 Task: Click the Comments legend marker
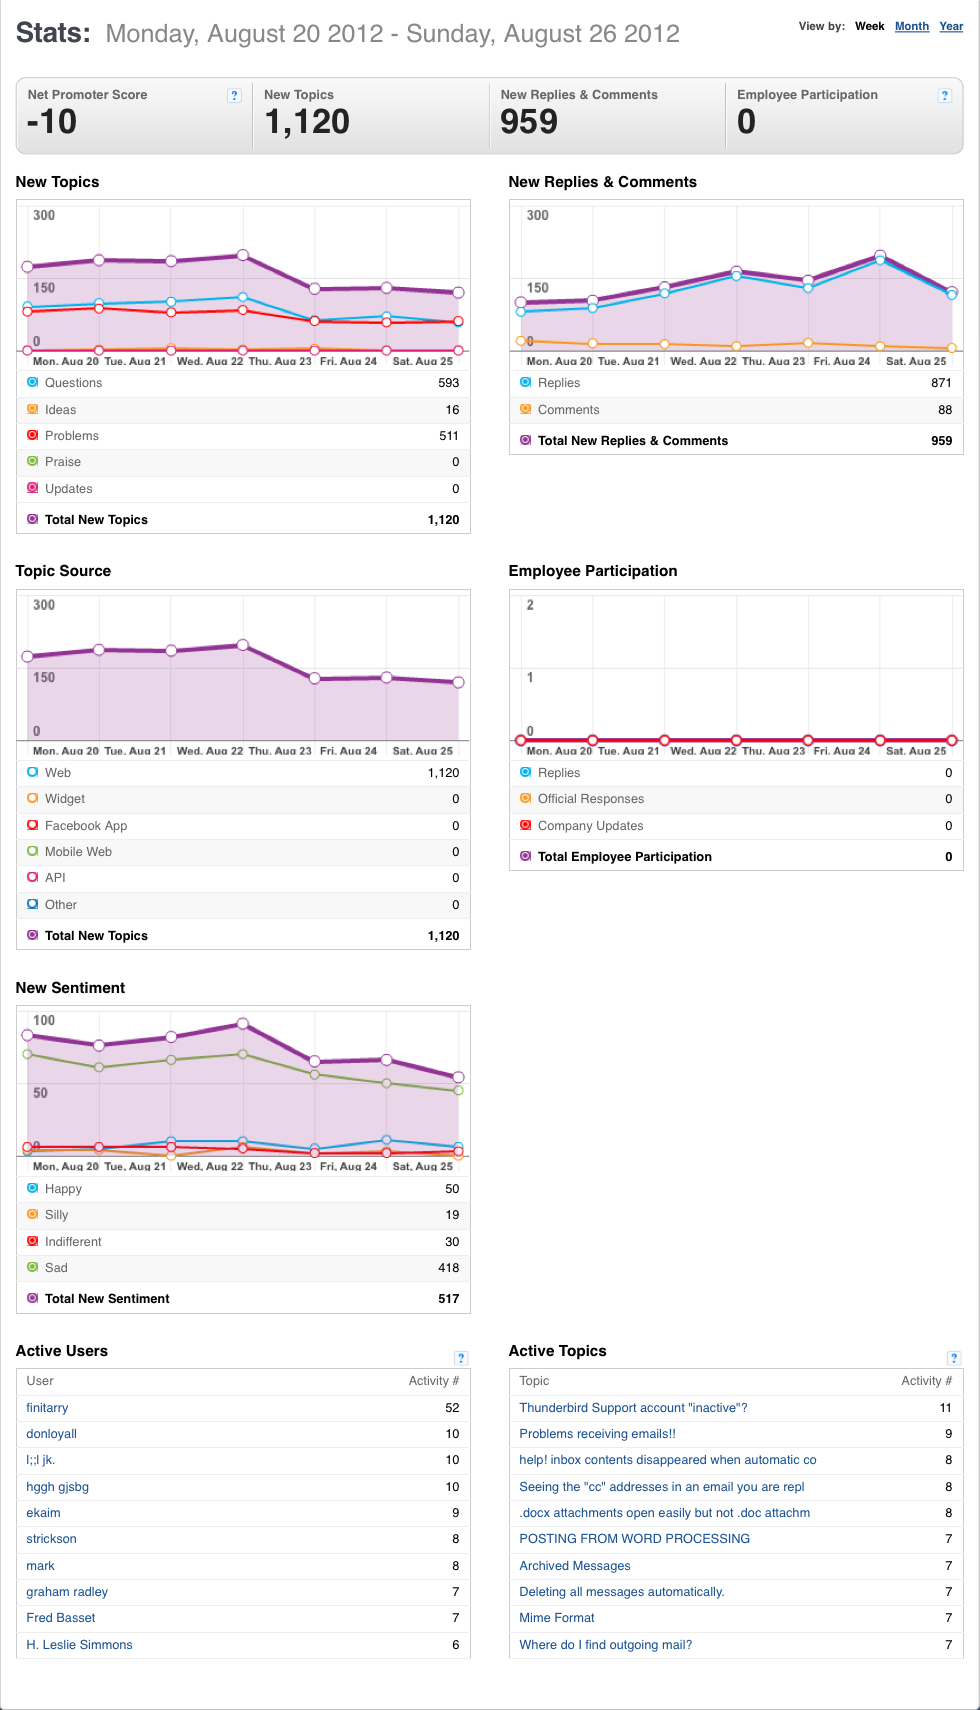(x=526, y=409)
